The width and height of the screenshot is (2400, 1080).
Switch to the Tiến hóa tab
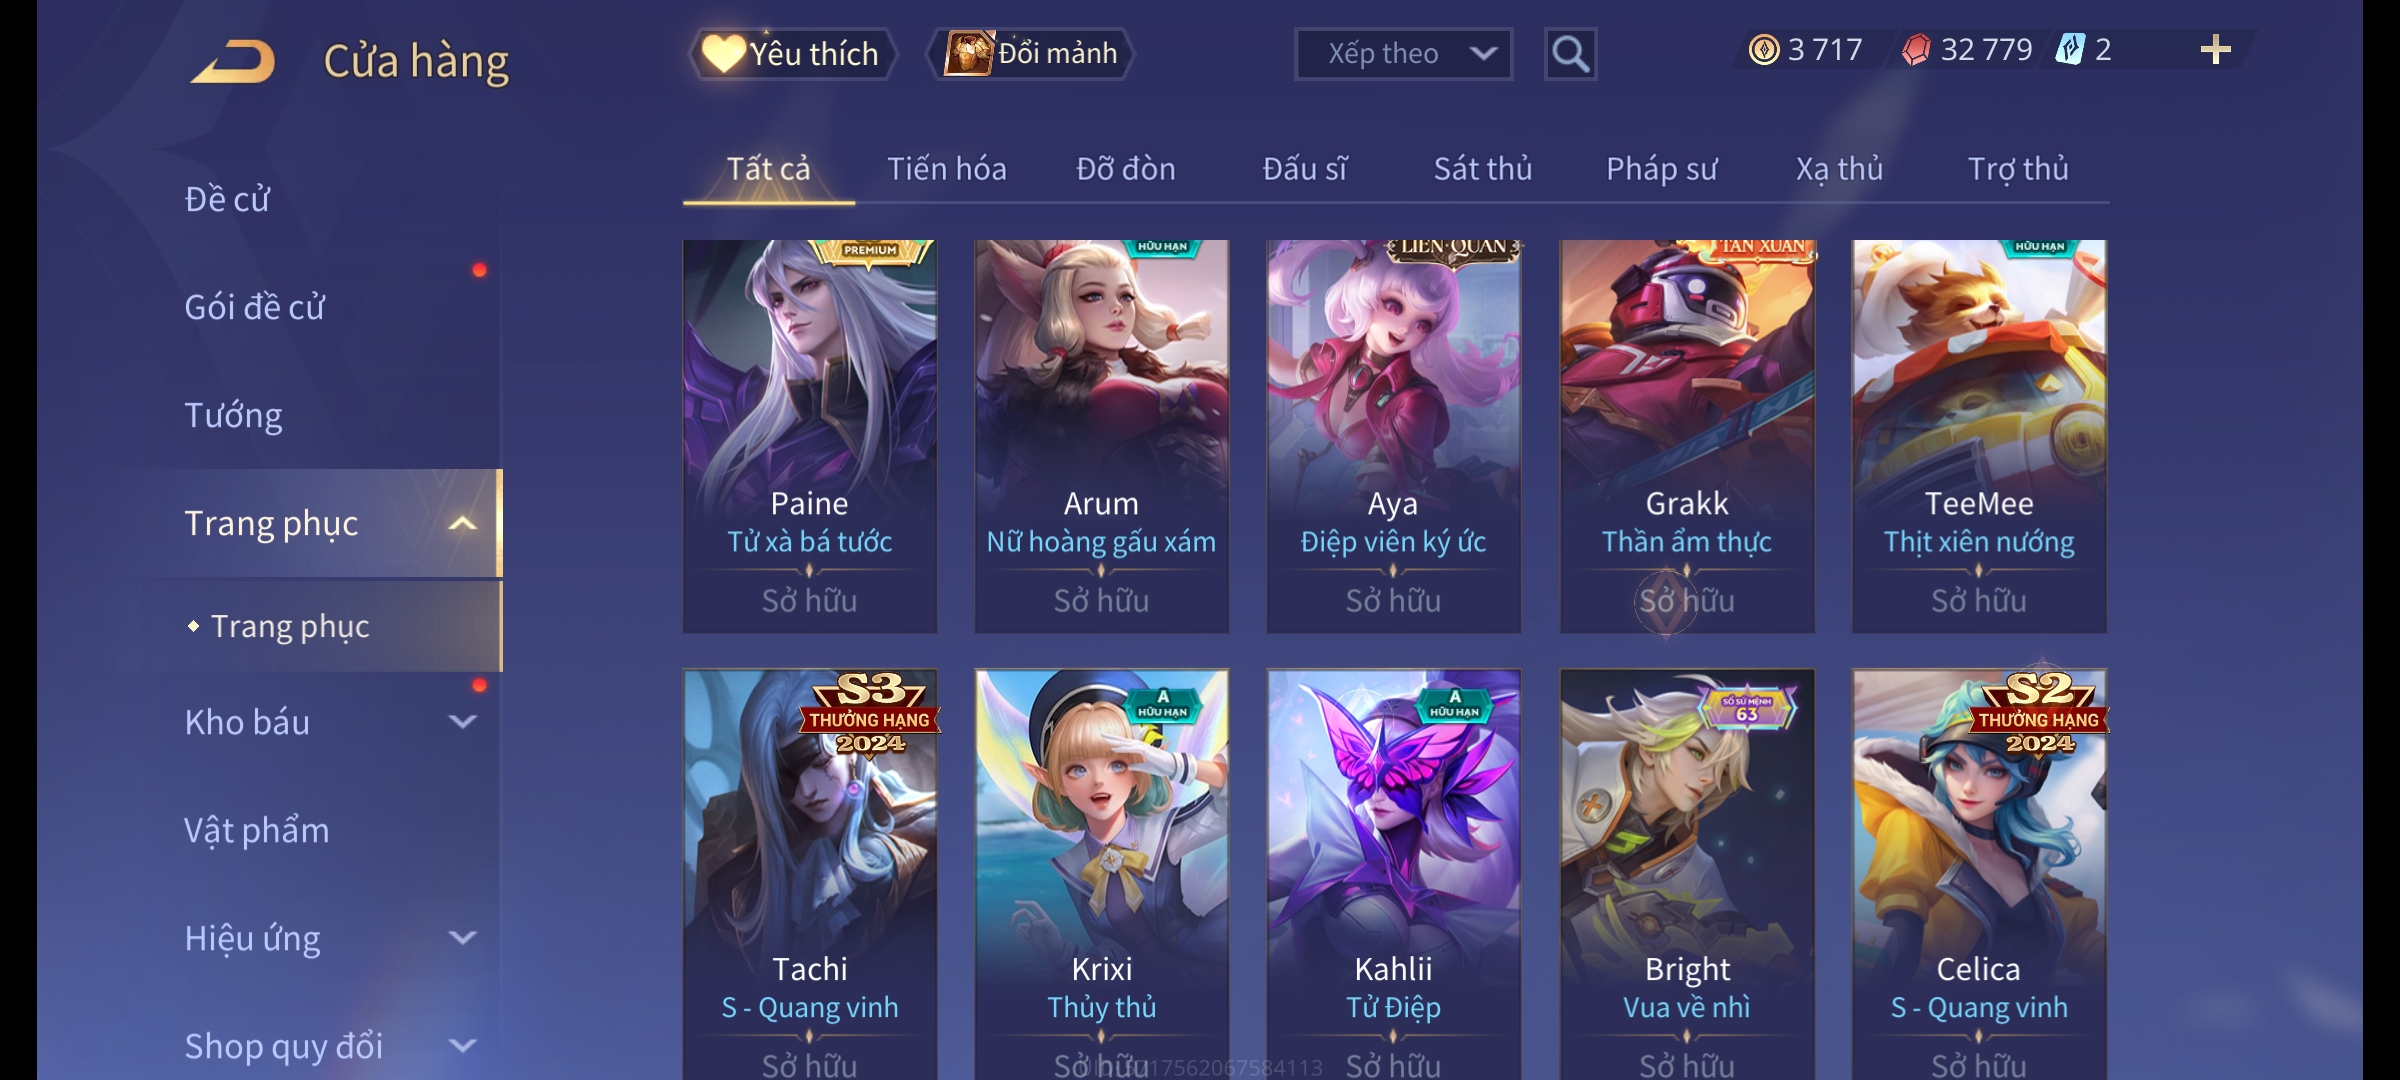[947, 169]
